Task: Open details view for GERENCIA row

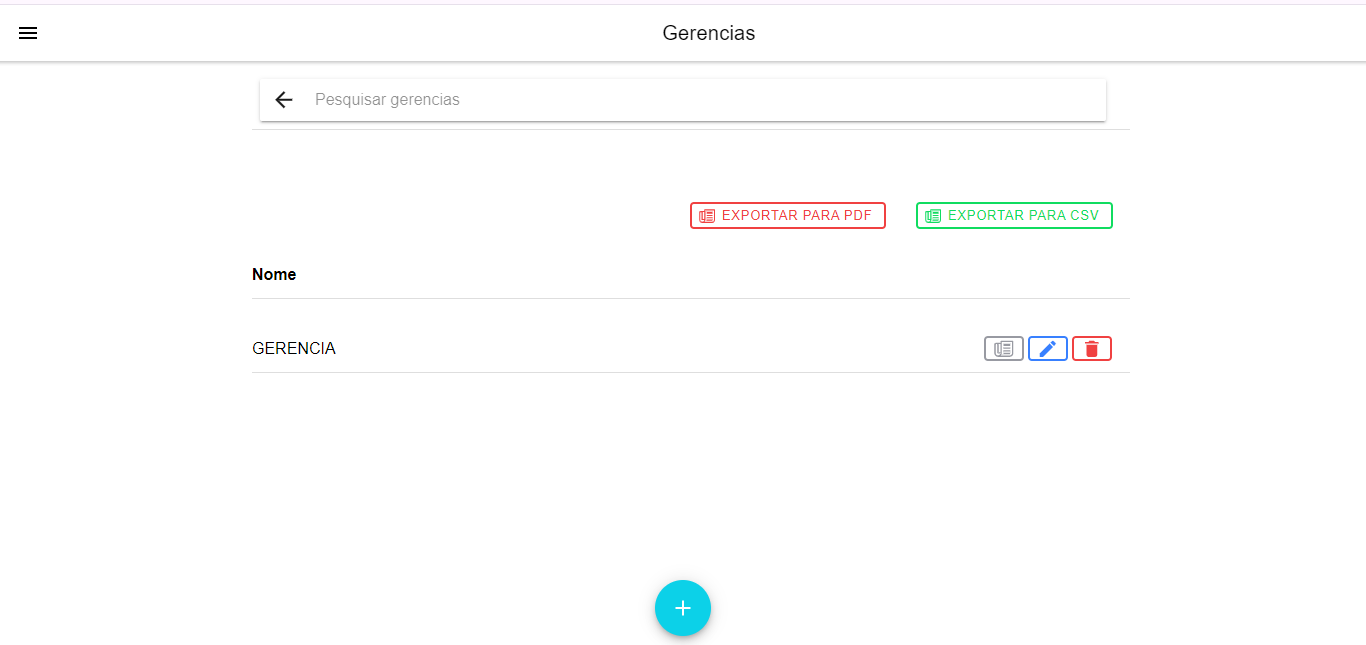Action: click(x=1003, y=349)
